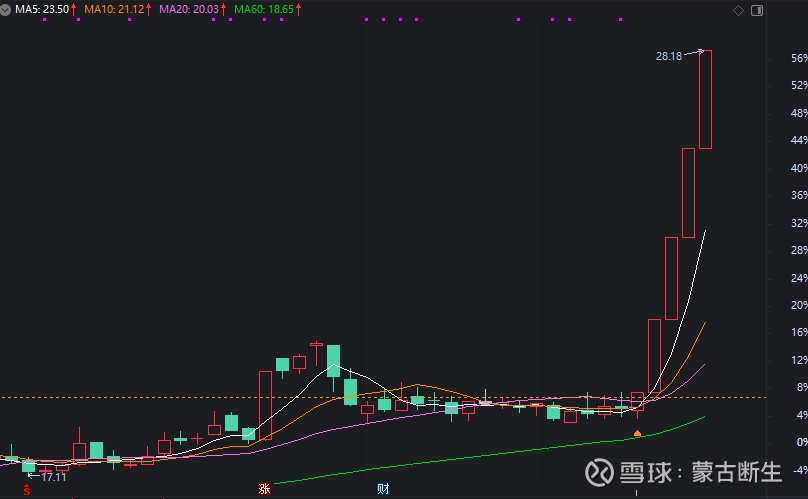Click the 28.18 high price label

pyautogui.click(x=669, y=56)
